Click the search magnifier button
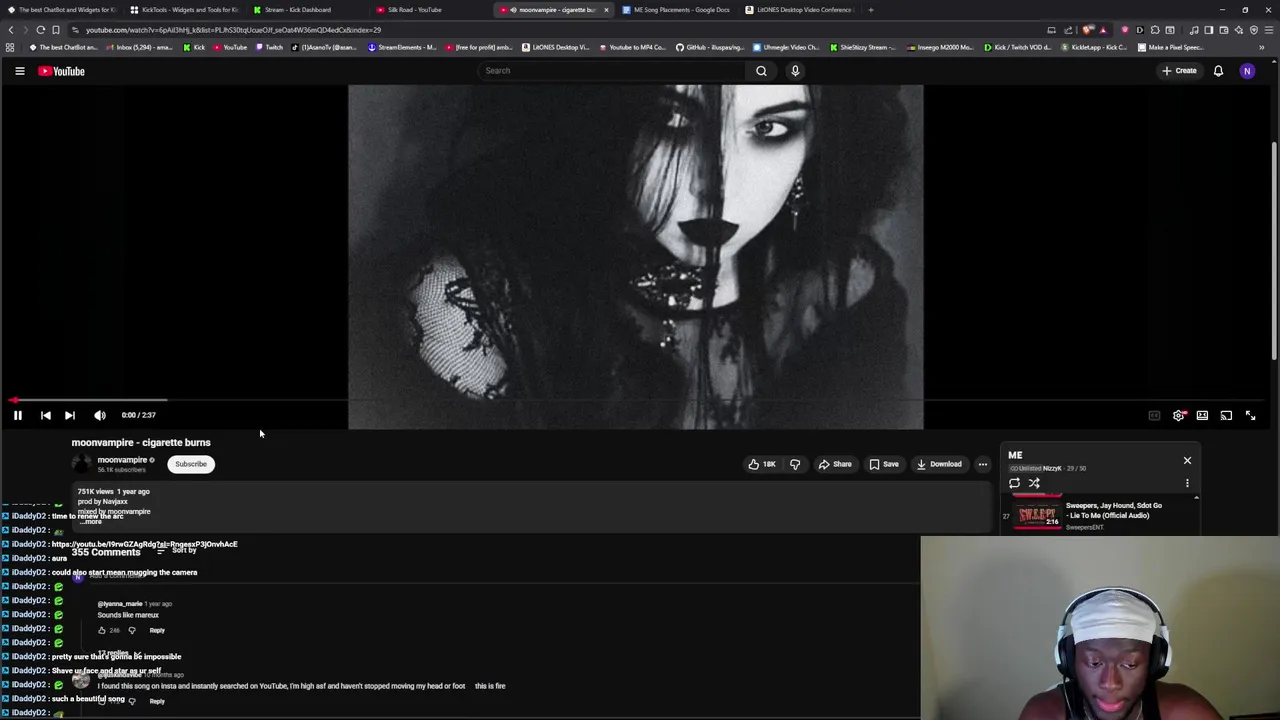This screenshot has height=720, width=1280. (761, 71)
